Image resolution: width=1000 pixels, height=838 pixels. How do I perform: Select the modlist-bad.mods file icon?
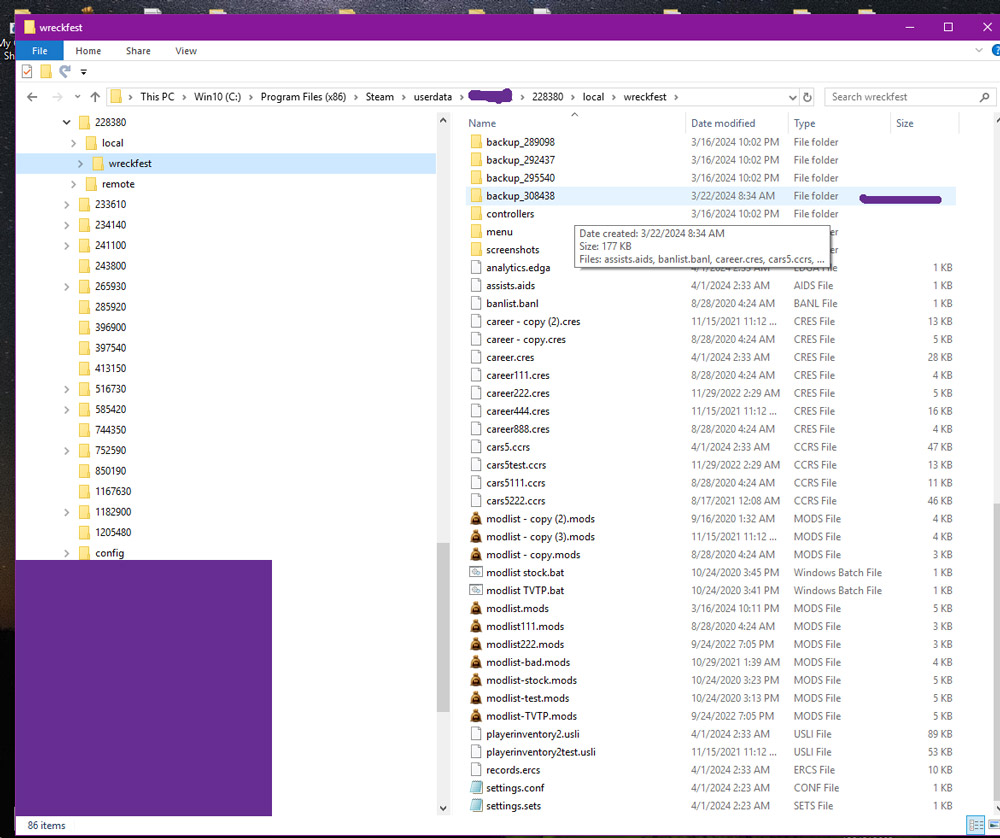click(x=476, y=662)
